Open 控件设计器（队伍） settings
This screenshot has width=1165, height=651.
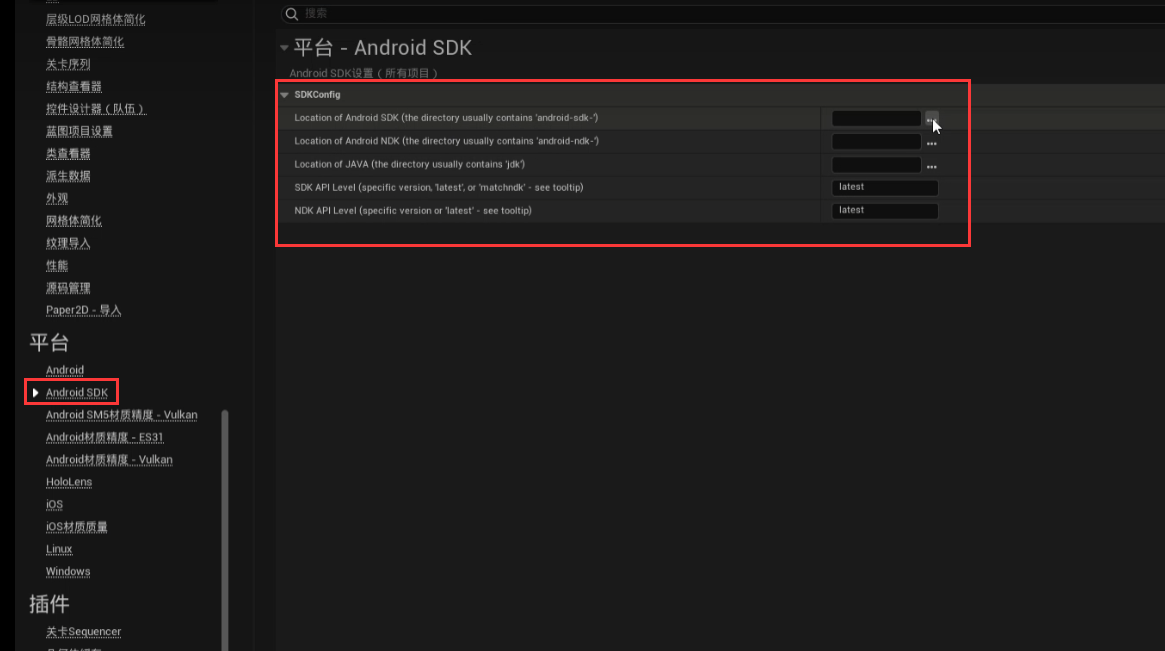tap(96, 108)
